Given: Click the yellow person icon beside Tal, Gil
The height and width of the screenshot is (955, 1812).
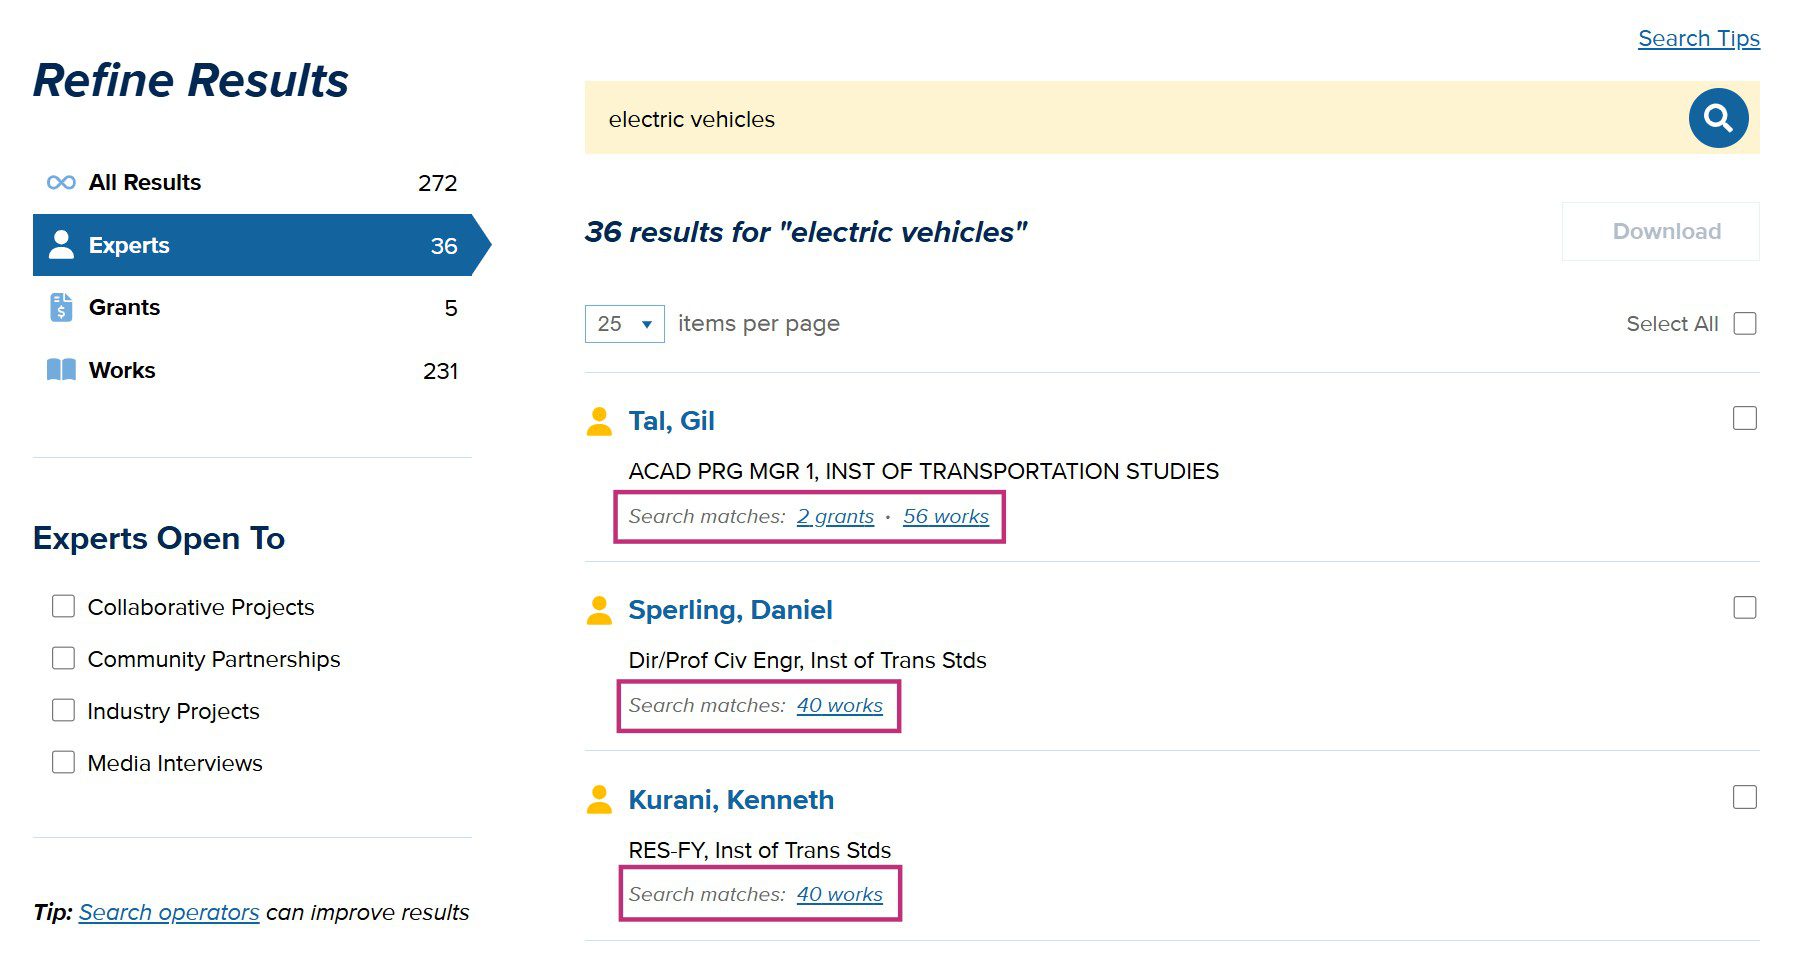Looking at the screenshot, I should click(x=599, y=421).
